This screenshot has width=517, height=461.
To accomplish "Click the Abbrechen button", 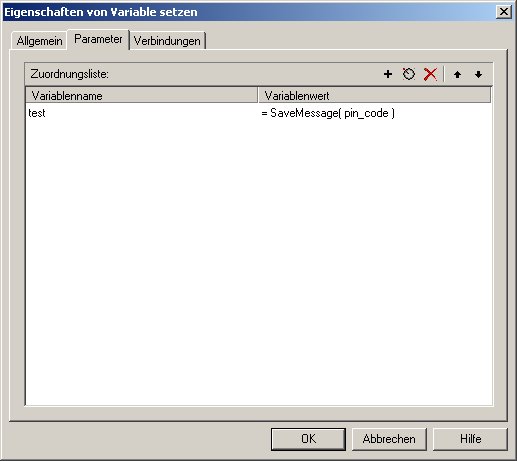I will coord(389,439).
